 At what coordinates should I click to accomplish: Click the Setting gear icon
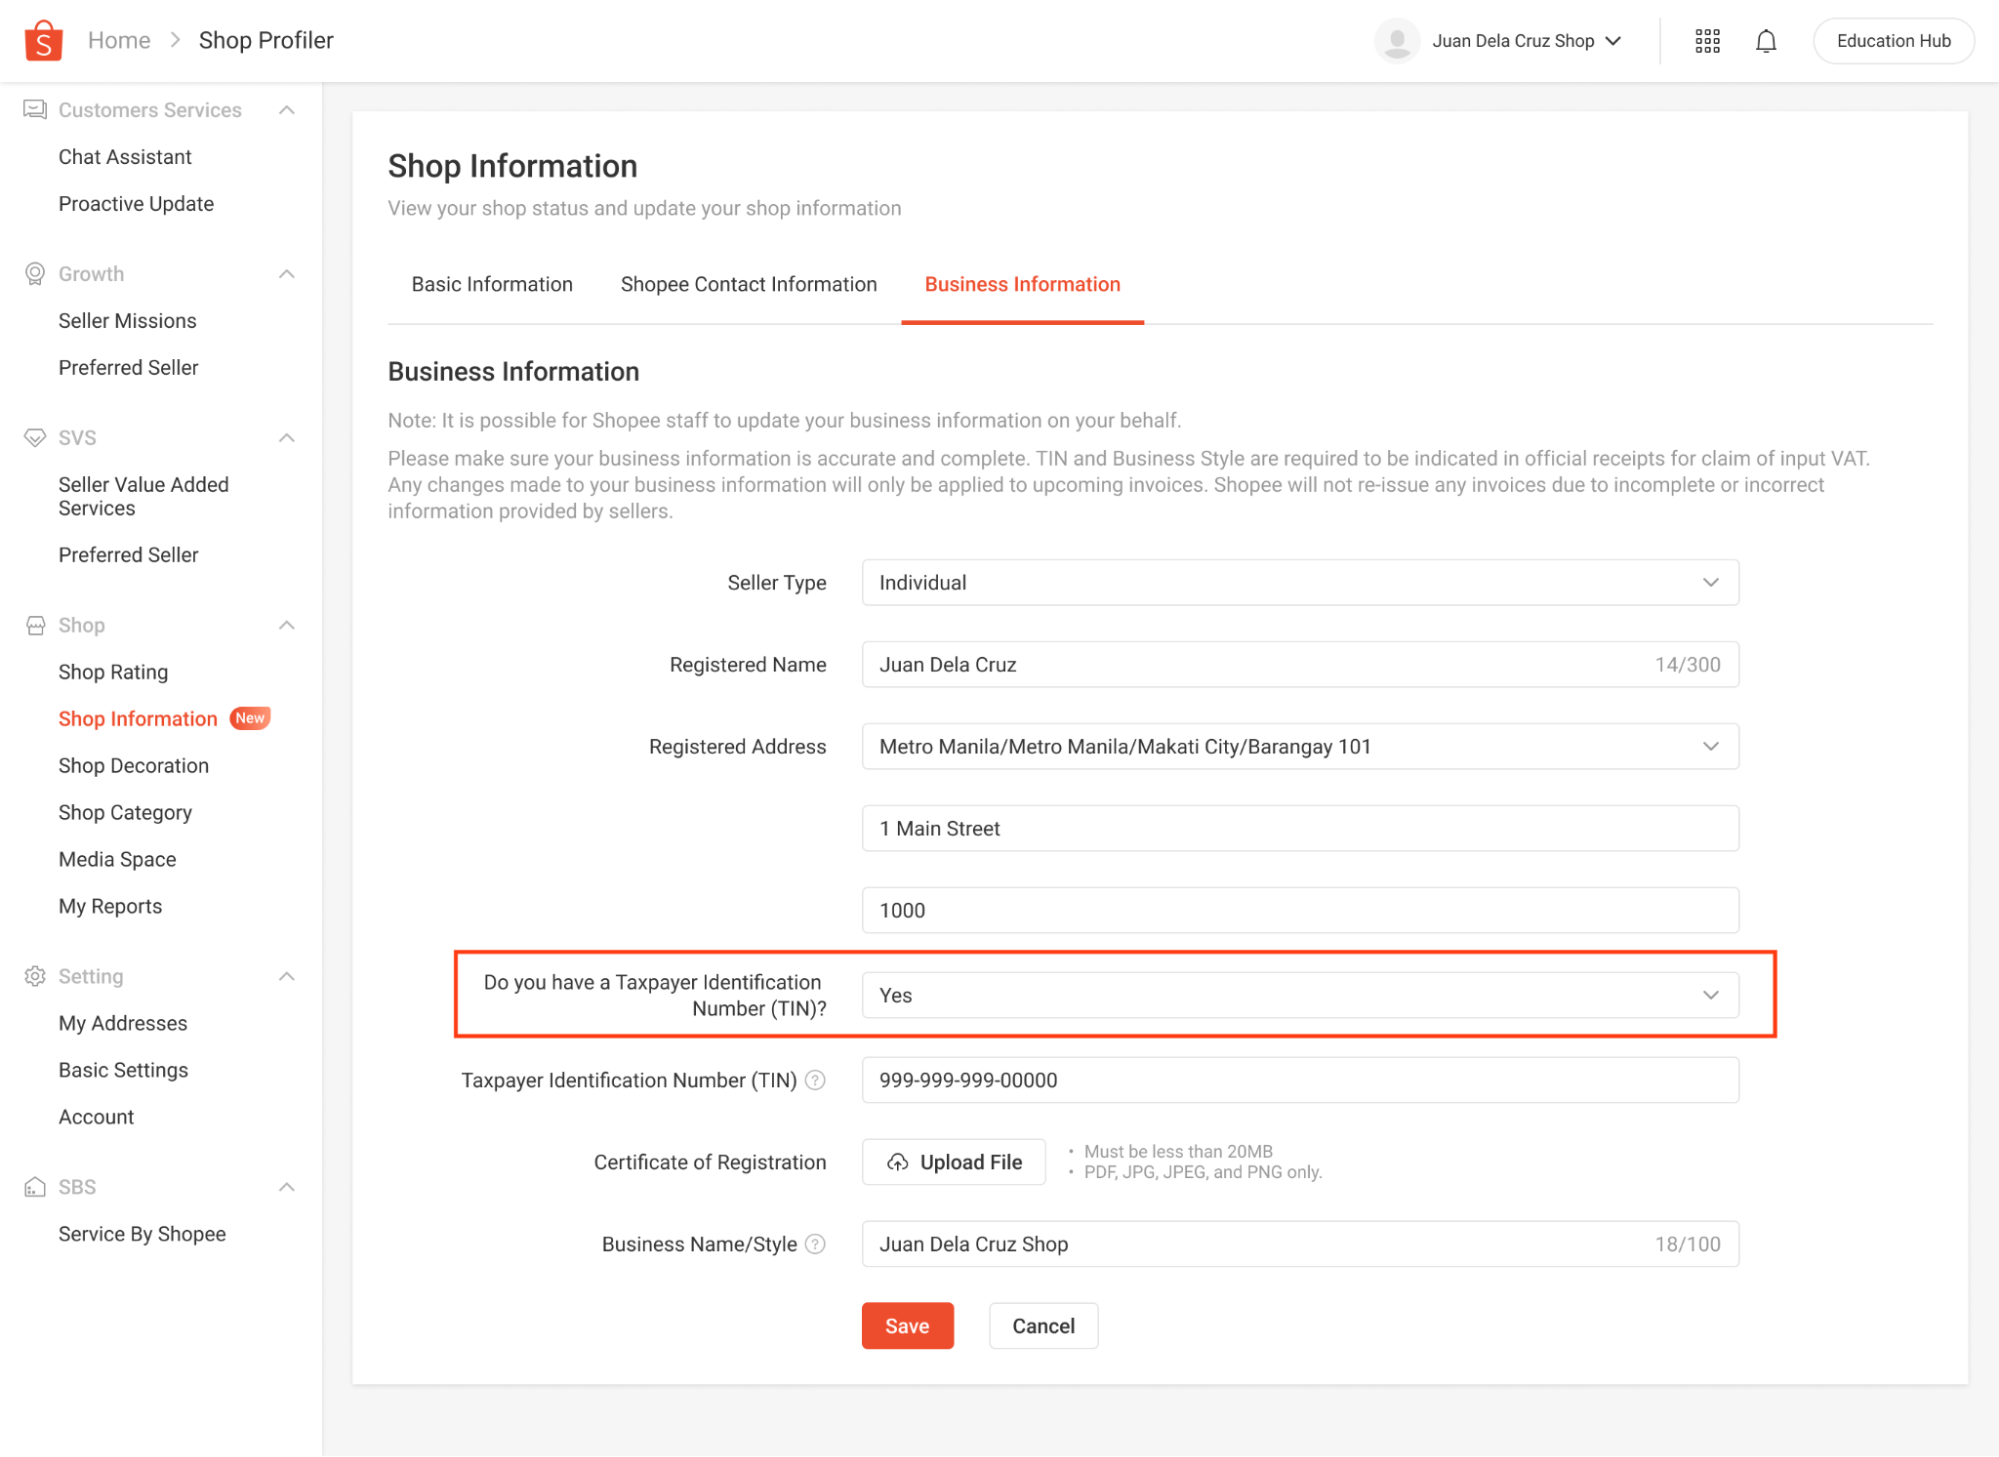(35, 976)
